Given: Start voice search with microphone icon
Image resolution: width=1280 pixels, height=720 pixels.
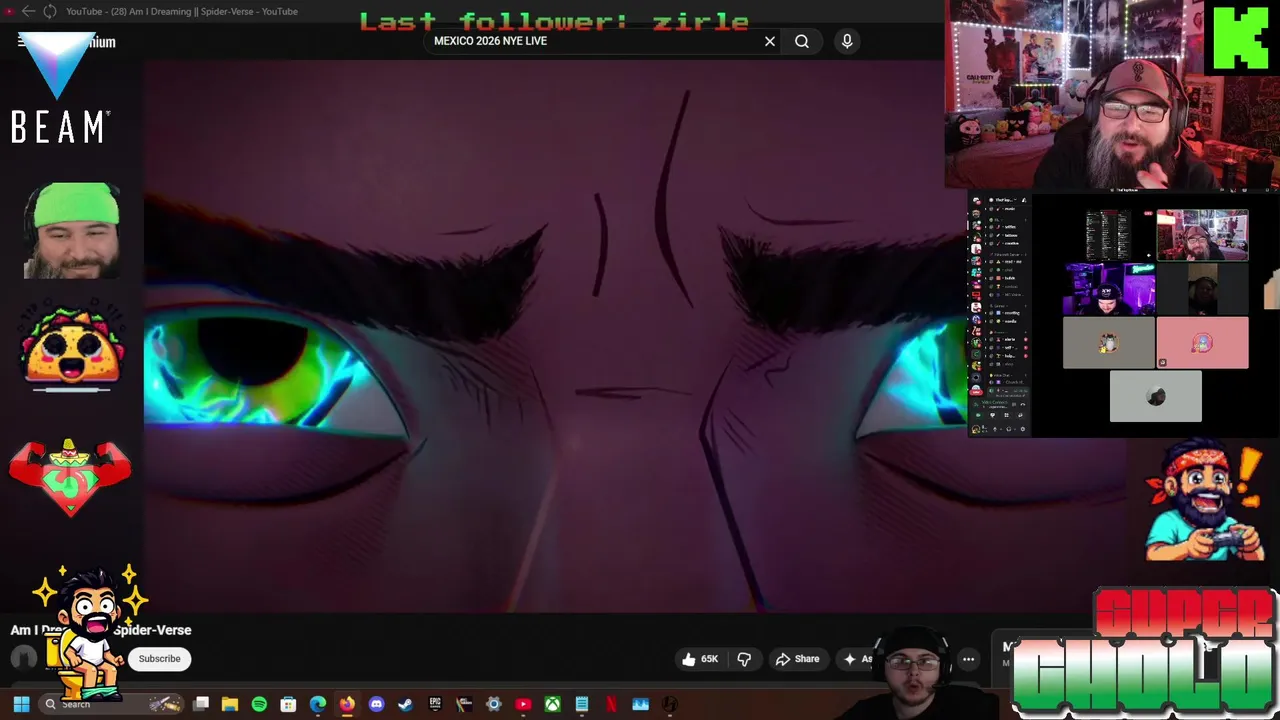Looking at the screenshot, I should tap(847, 41).
